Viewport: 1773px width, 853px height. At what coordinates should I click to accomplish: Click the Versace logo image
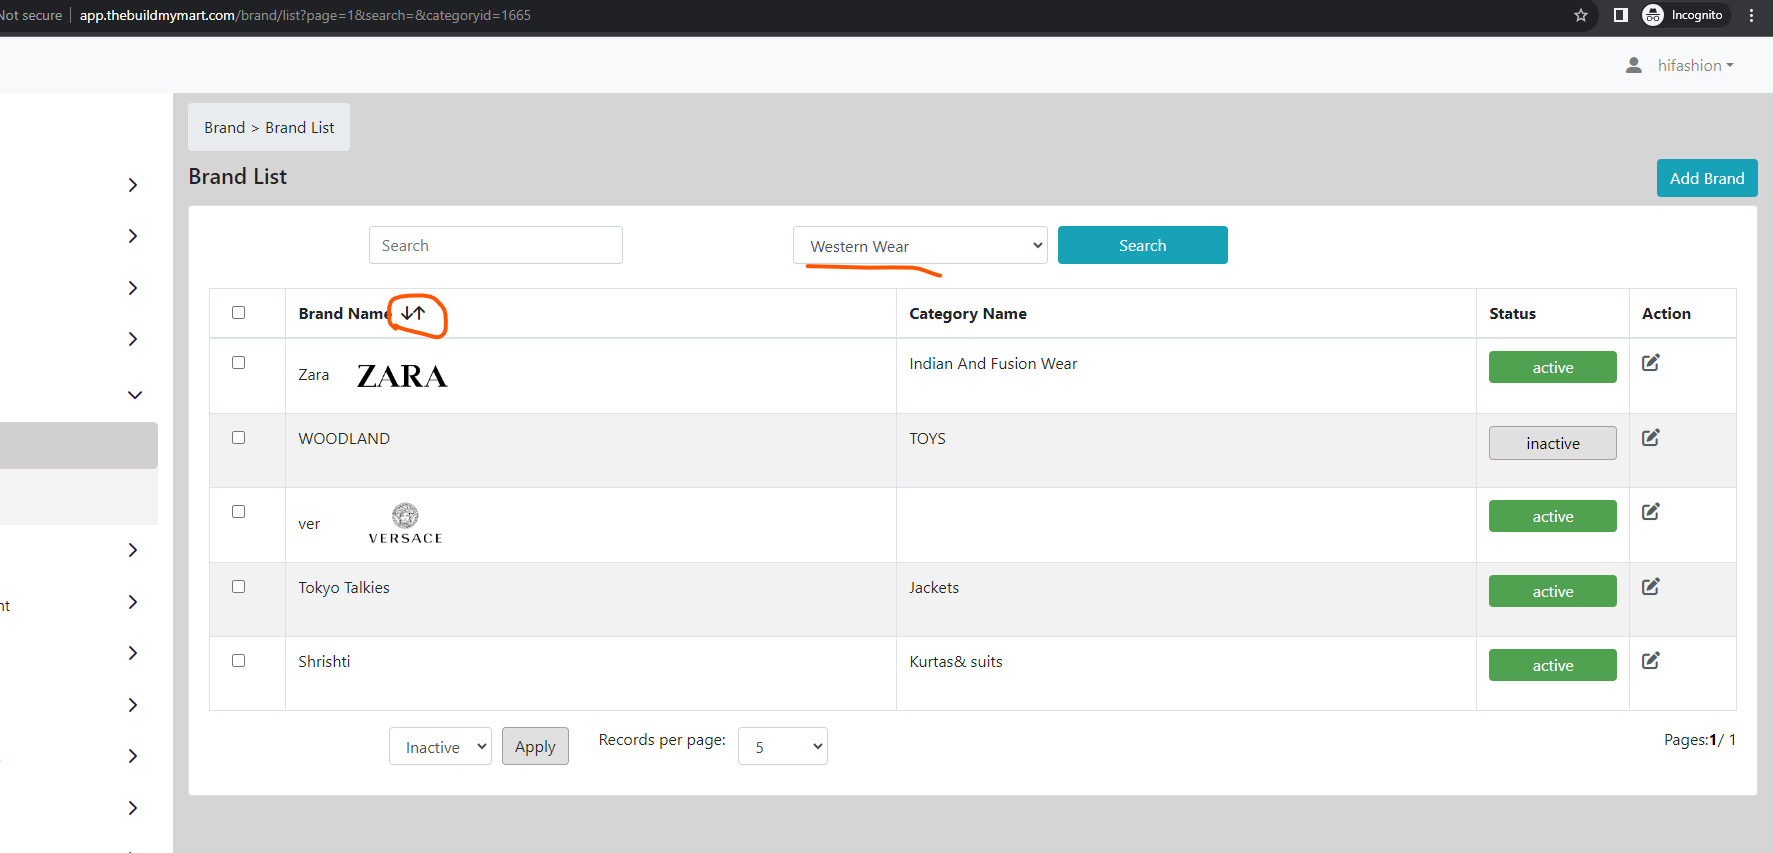tap(405, 524)
